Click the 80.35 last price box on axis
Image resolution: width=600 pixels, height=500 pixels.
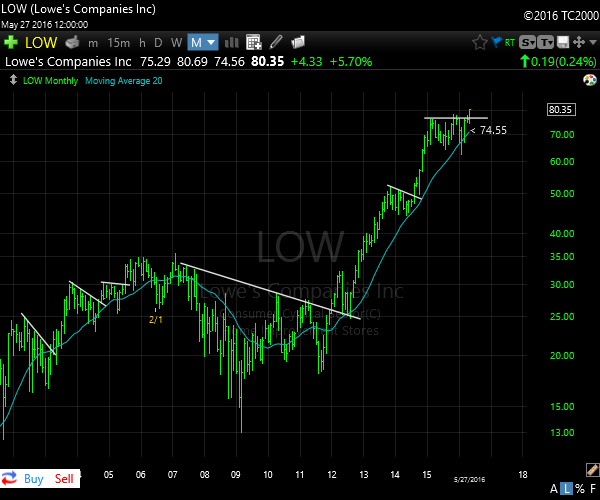coord(561,110)
